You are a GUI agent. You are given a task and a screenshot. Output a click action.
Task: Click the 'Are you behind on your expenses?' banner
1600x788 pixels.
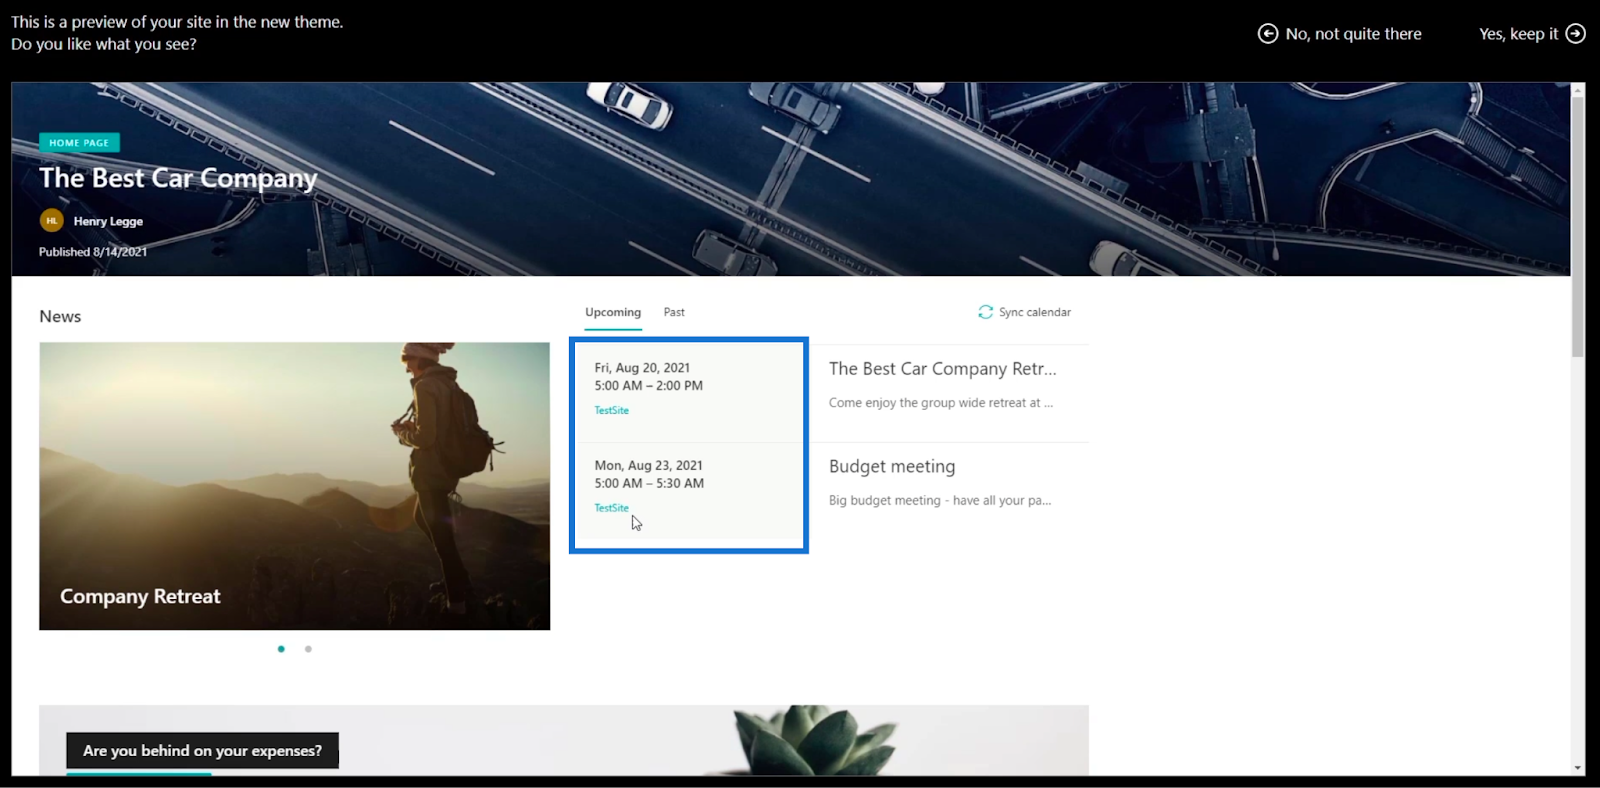point(202,751)
